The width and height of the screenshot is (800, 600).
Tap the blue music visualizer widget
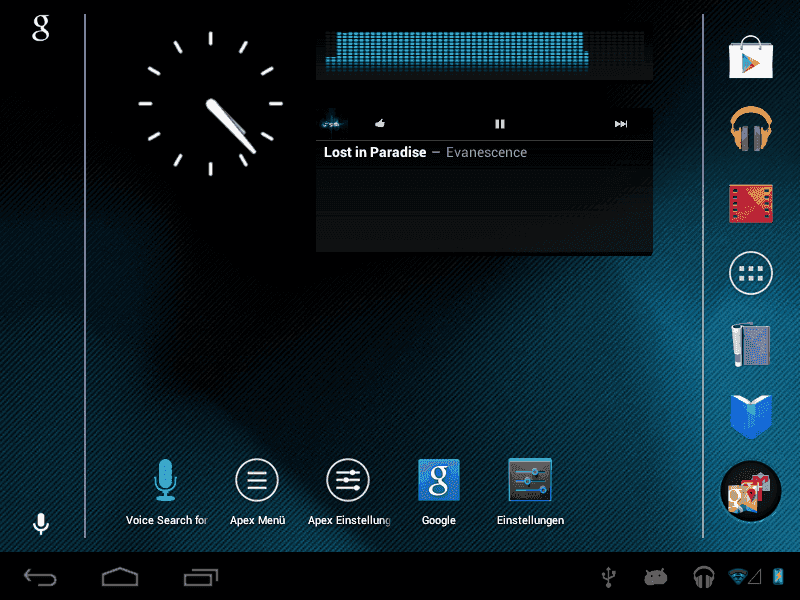pyautogui.click(x=484, y=51)
